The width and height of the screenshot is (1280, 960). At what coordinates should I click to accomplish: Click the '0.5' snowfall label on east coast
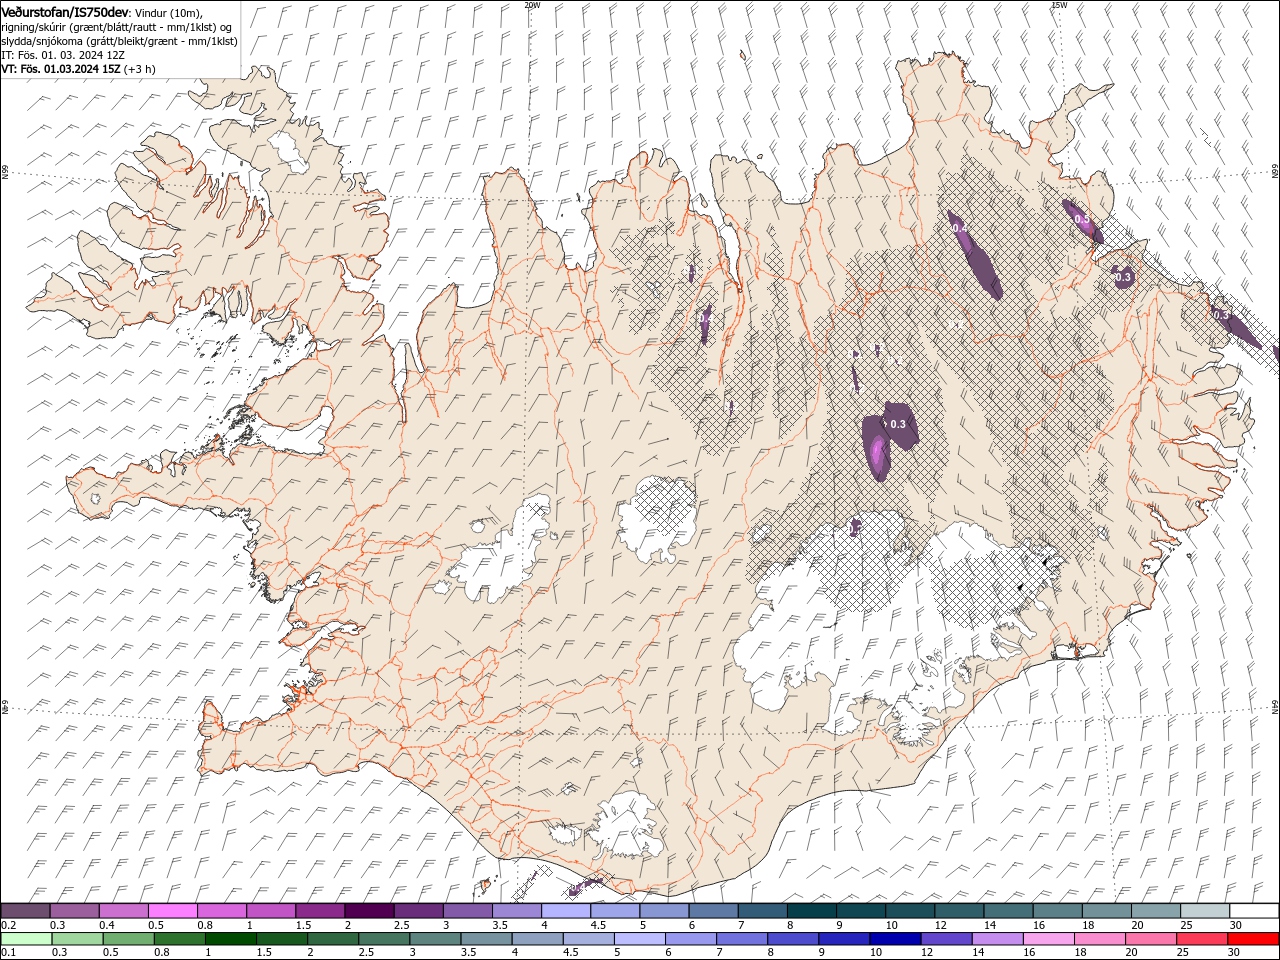(1081, 219)
